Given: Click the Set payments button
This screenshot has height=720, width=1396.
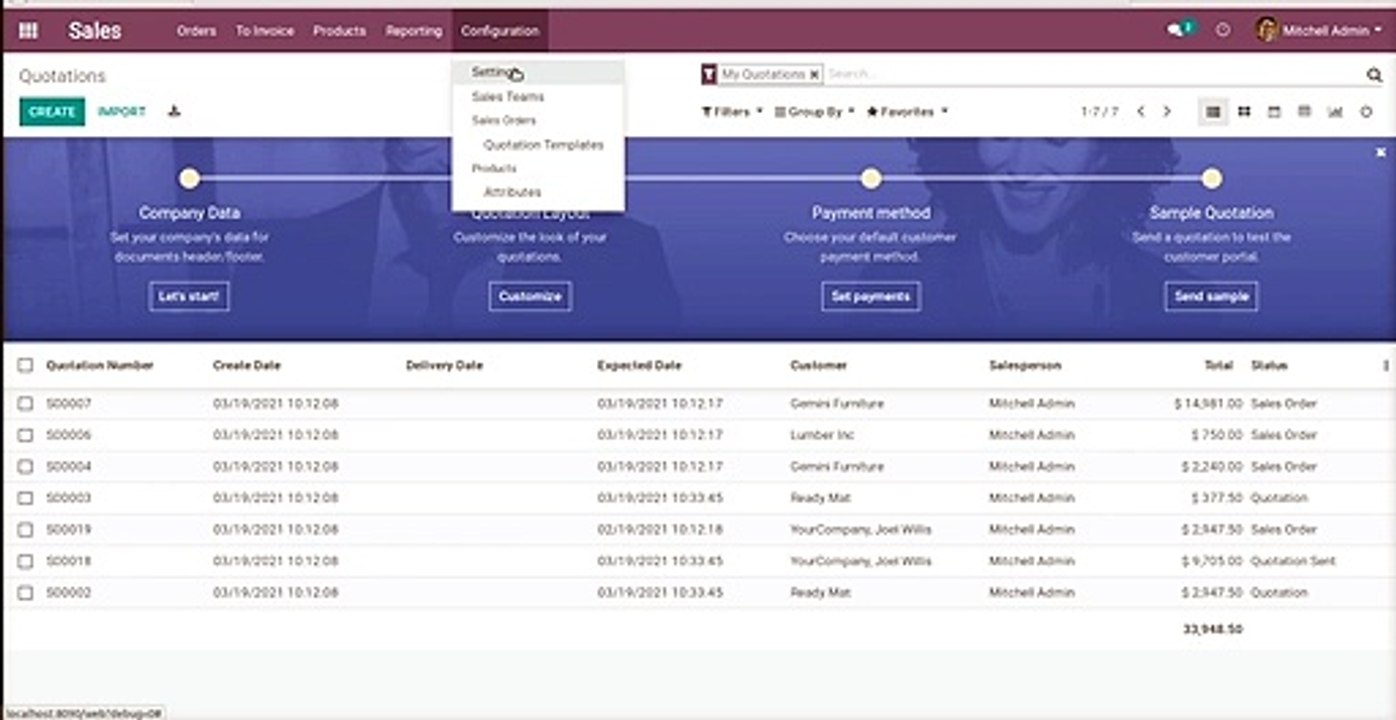Looking at the screenshot, I should (x=871, y=297).
